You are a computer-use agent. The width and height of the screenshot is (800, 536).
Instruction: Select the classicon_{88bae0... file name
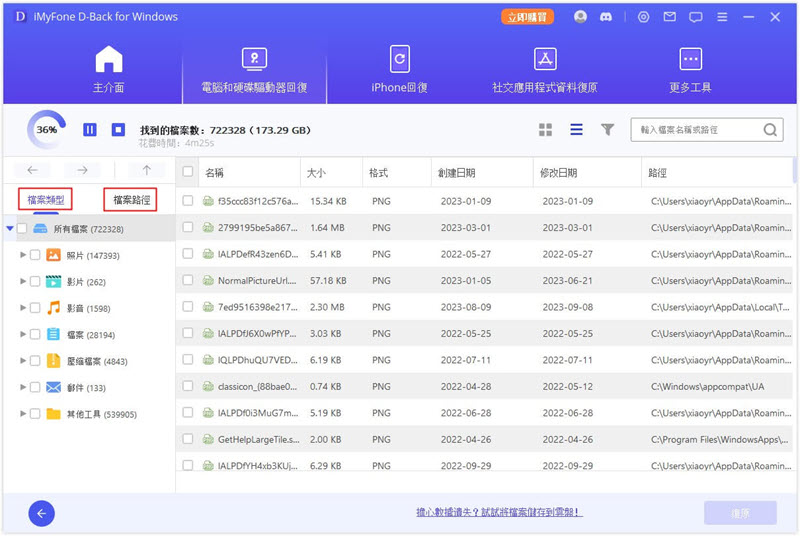tap(257, 387)
